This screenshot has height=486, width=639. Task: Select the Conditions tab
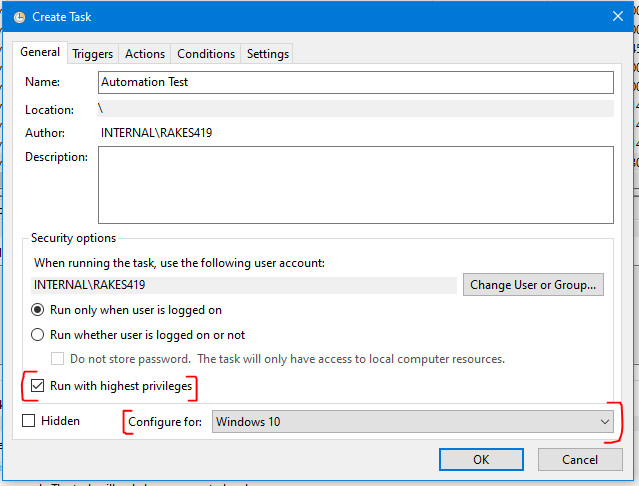[x=206, y=54]
